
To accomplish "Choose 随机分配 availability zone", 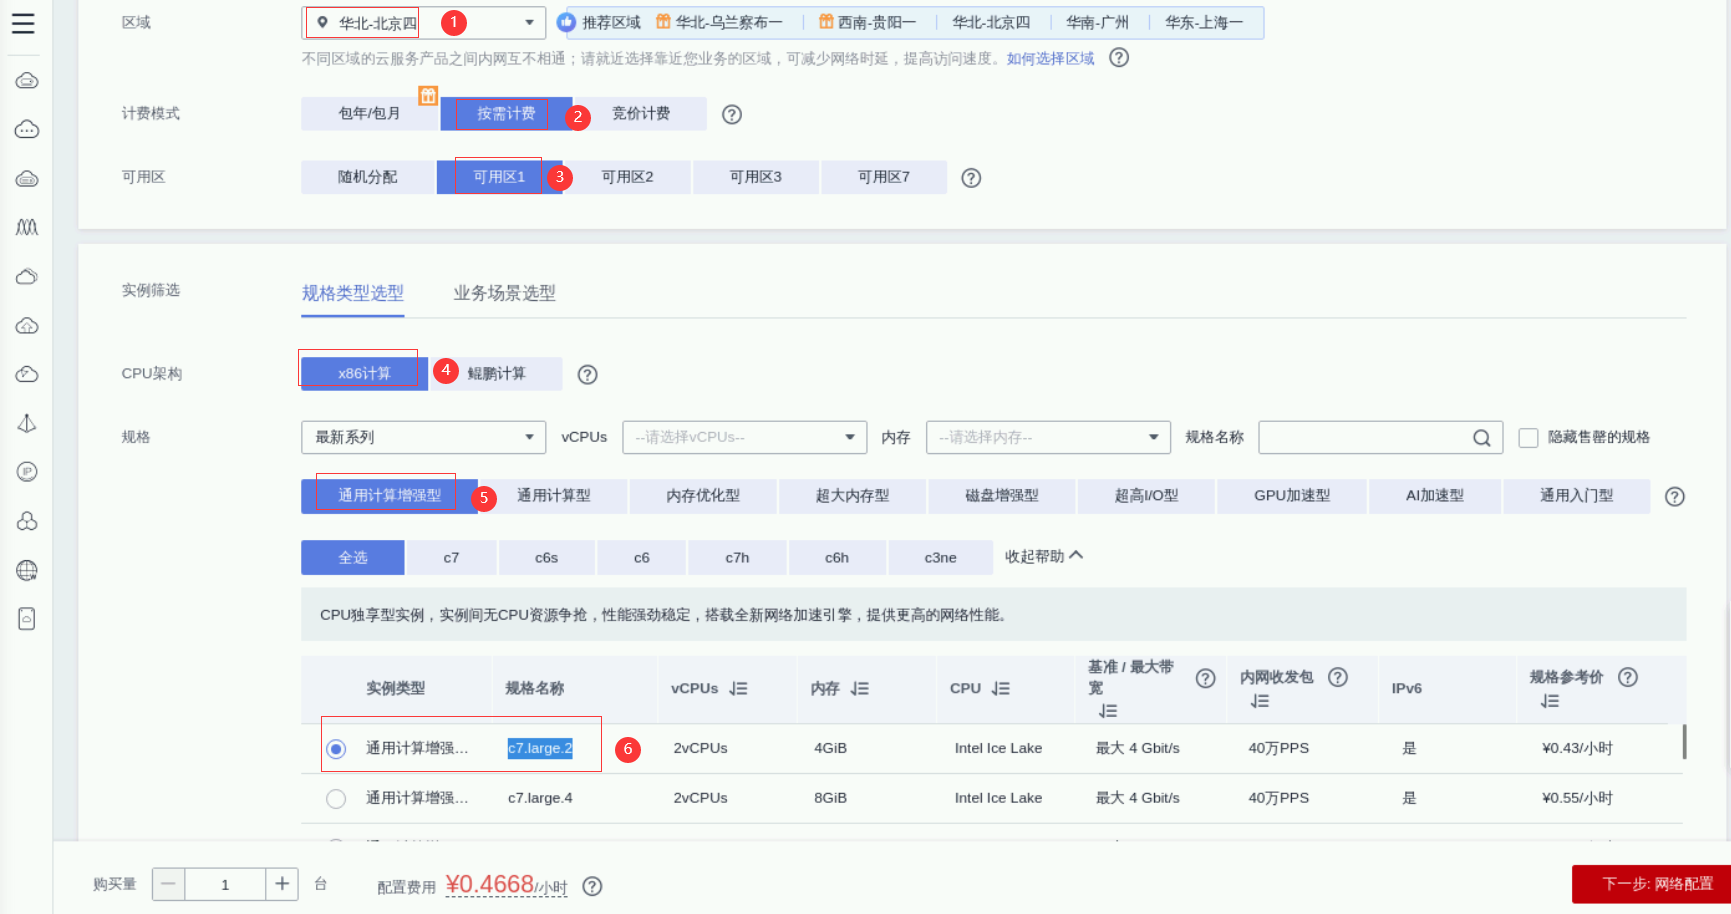I will click(368, 177).
